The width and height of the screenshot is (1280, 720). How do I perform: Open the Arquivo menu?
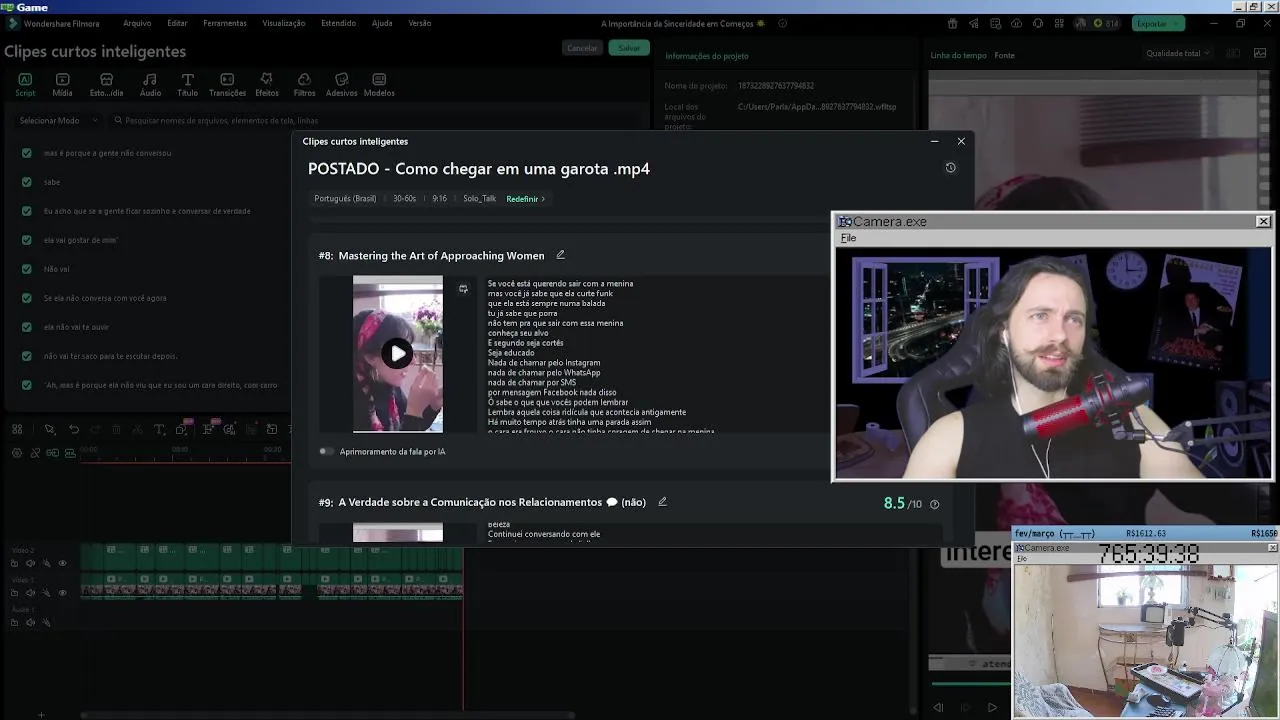coord(137,23)
